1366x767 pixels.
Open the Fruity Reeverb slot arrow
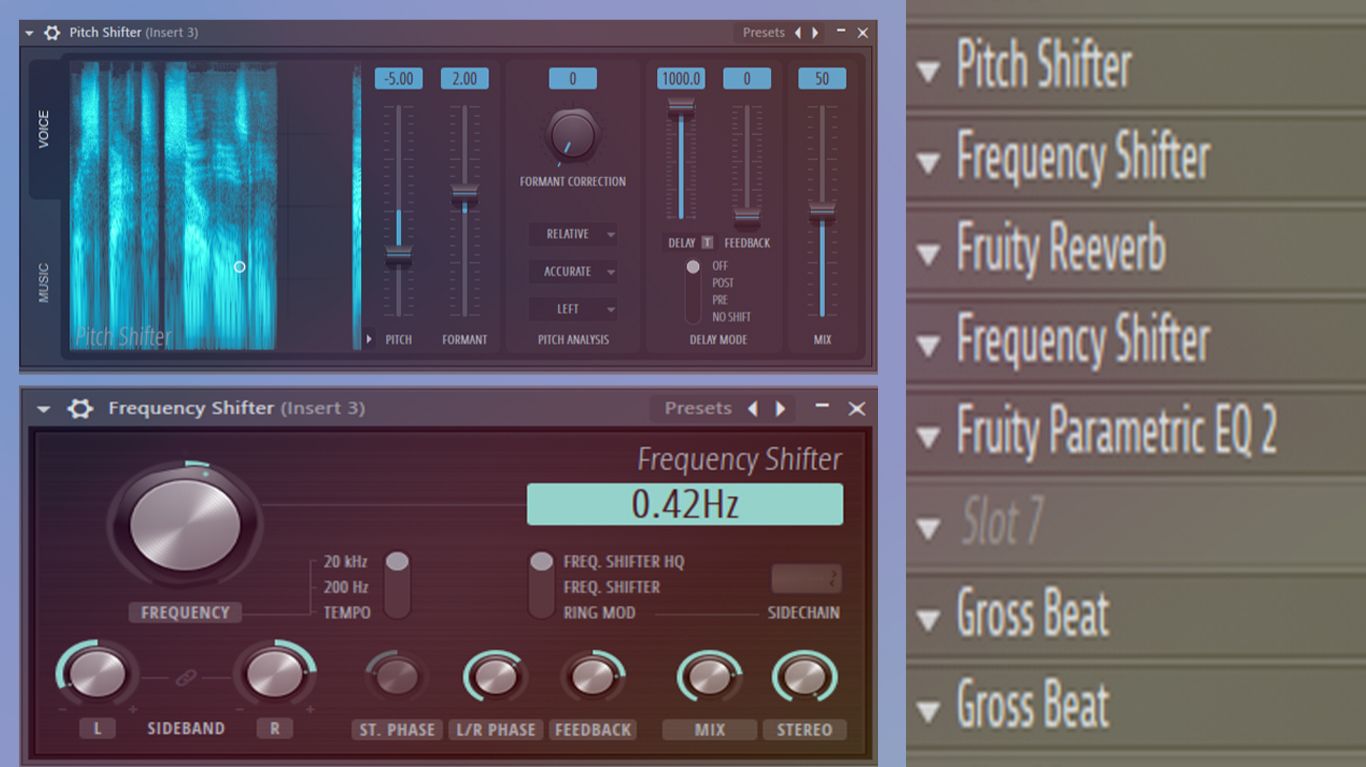click(x=929, y=254)
